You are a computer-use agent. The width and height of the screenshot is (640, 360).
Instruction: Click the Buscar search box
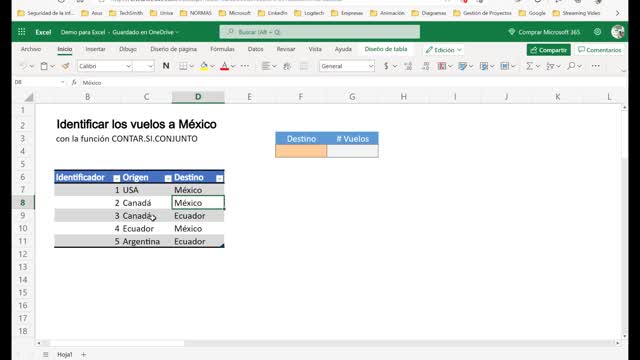coord(320,32)
